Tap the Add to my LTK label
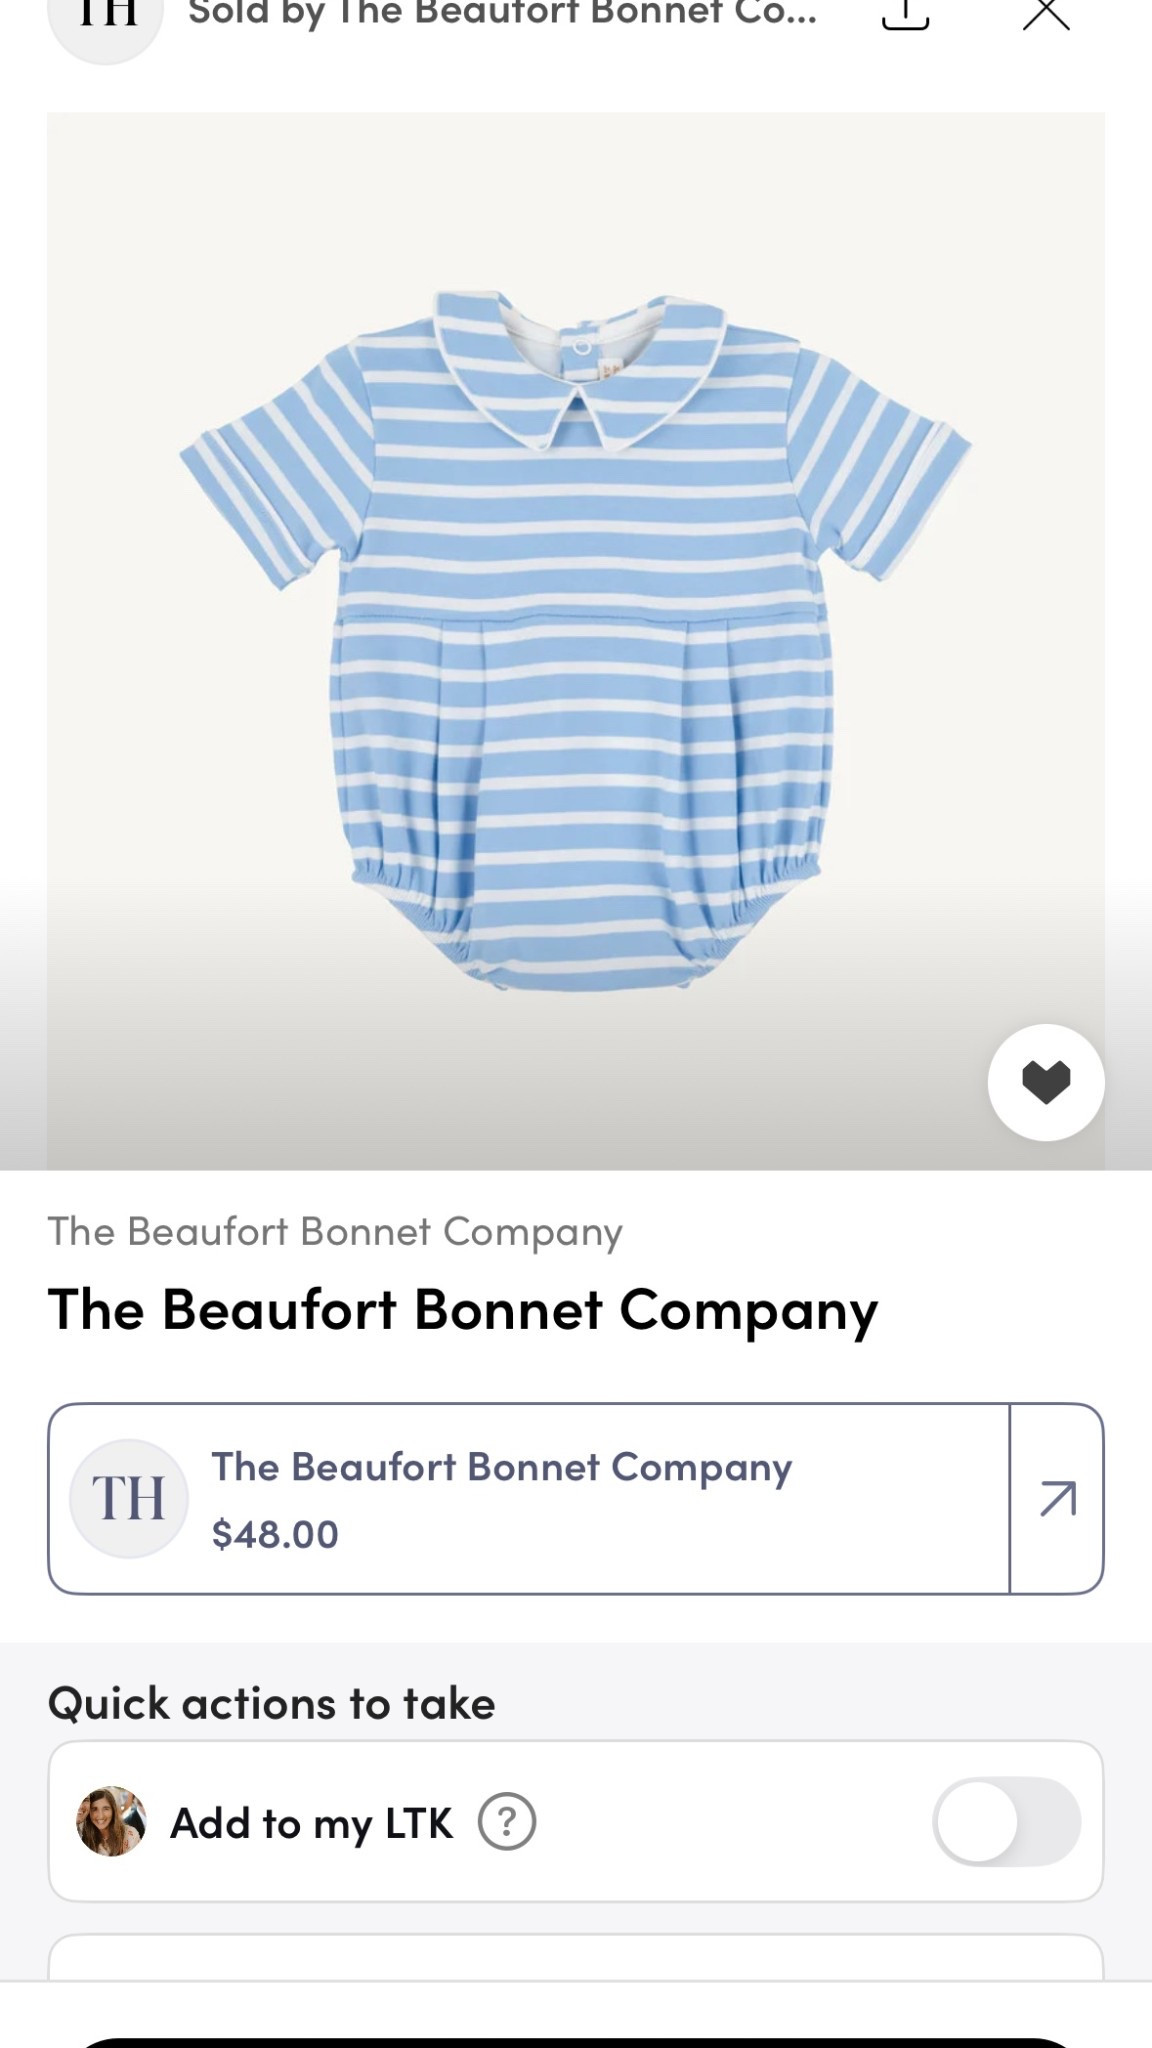This screenshot has width=1152, height=2048. pyautogui.click(x=311, y=1823)
